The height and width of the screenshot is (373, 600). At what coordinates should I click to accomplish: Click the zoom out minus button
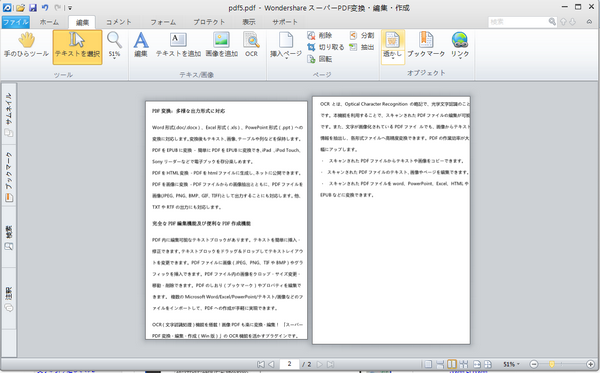[x=534, y=364]
